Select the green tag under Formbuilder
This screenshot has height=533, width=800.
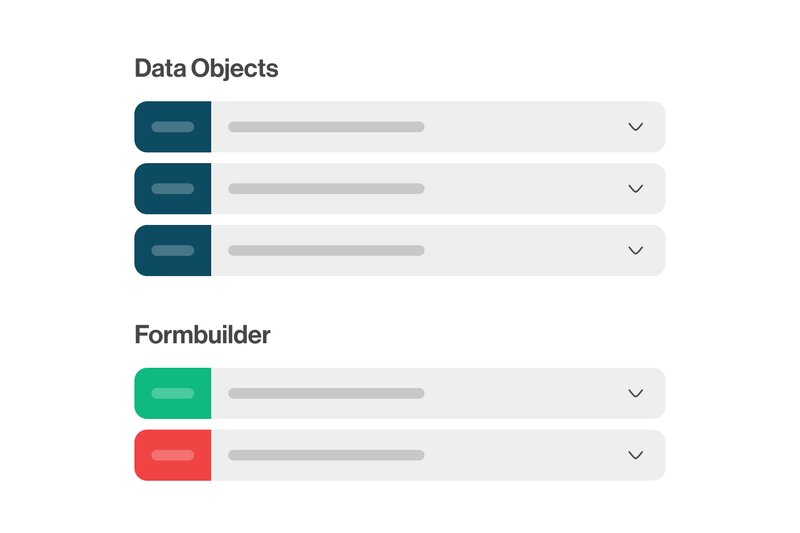173,393
